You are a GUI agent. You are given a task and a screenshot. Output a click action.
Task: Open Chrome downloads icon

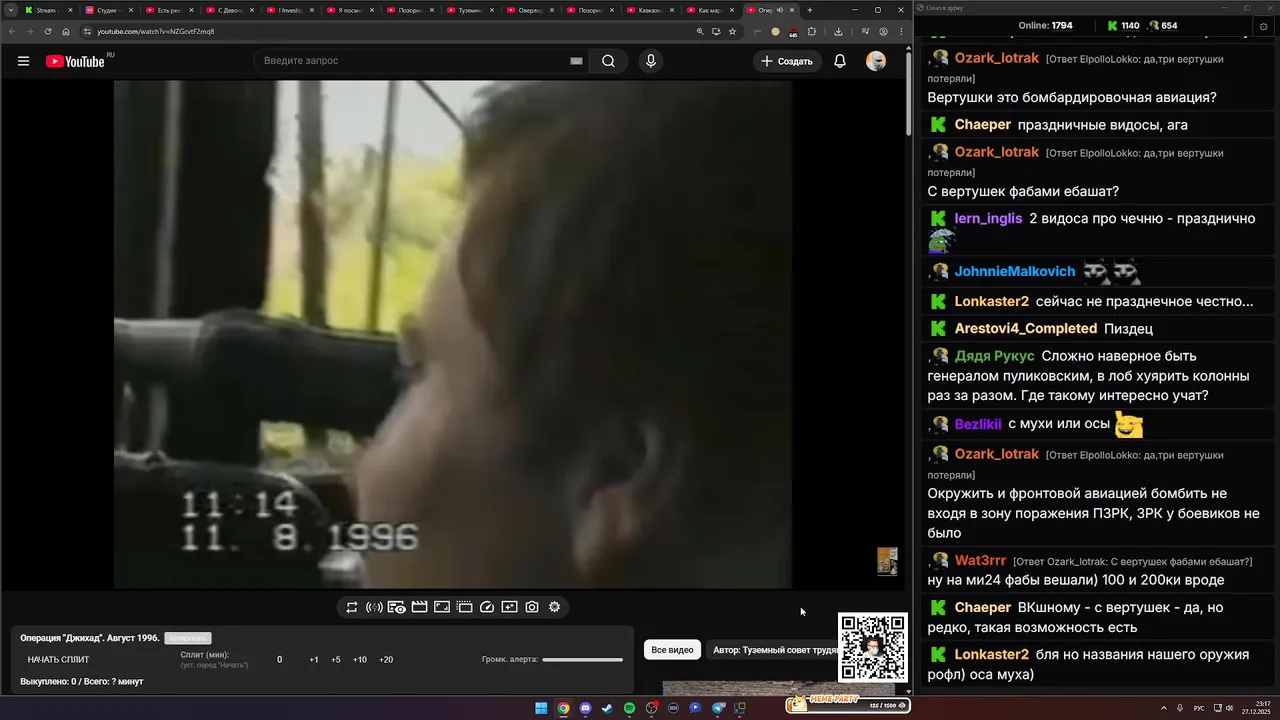point(838,31)
